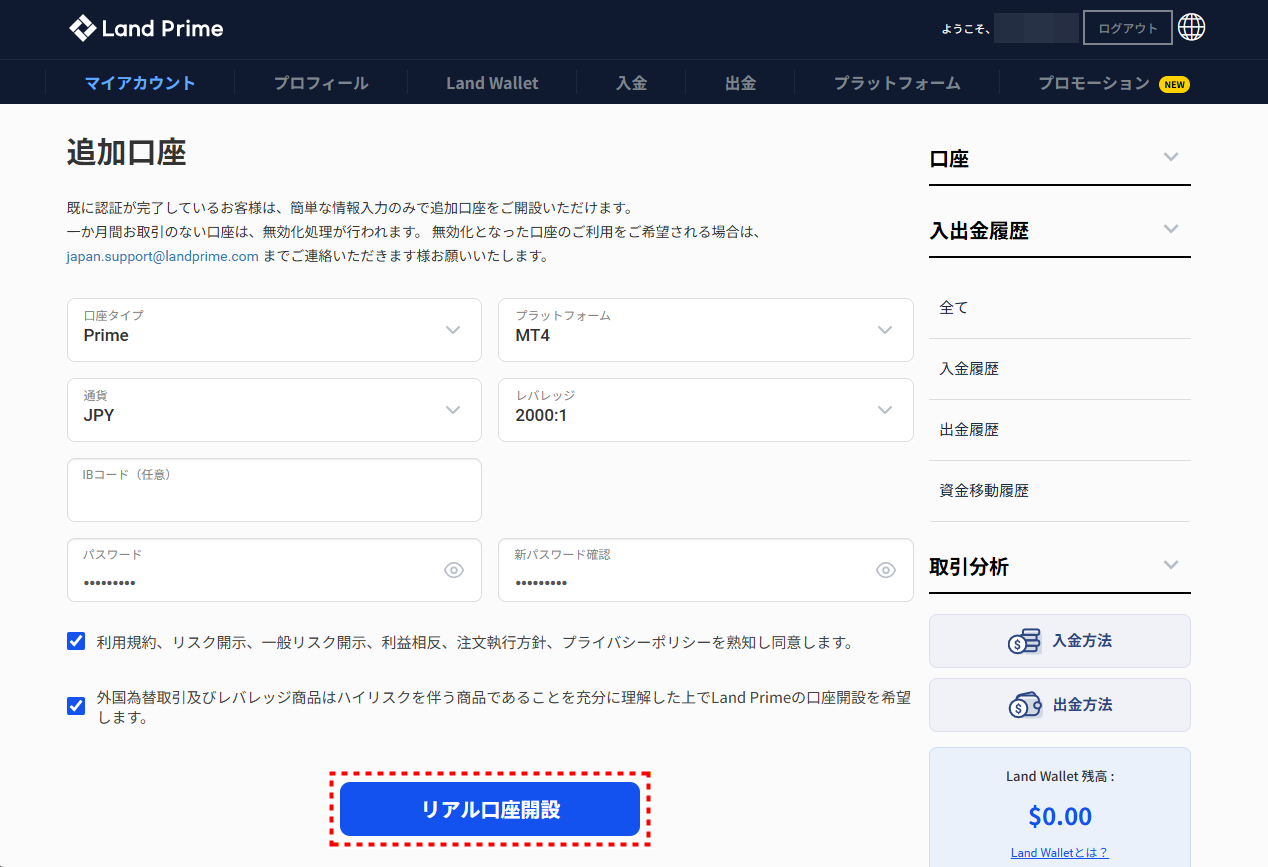This screenshot has width=1268, height=867.
Task: Click the Land Prime logo
Action: click(146, 28)
